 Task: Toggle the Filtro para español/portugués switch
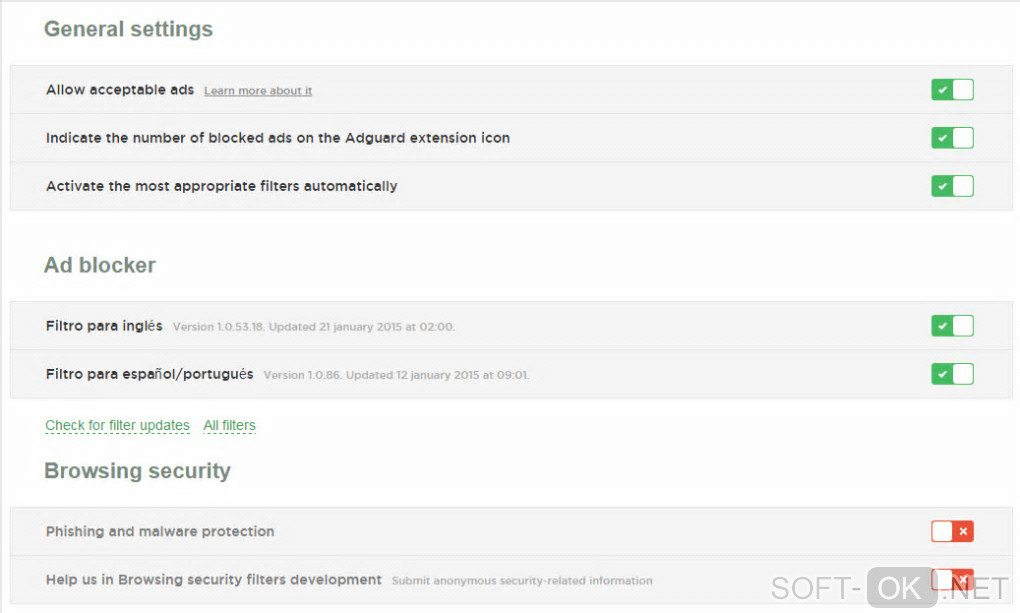[x=952, y=374]
